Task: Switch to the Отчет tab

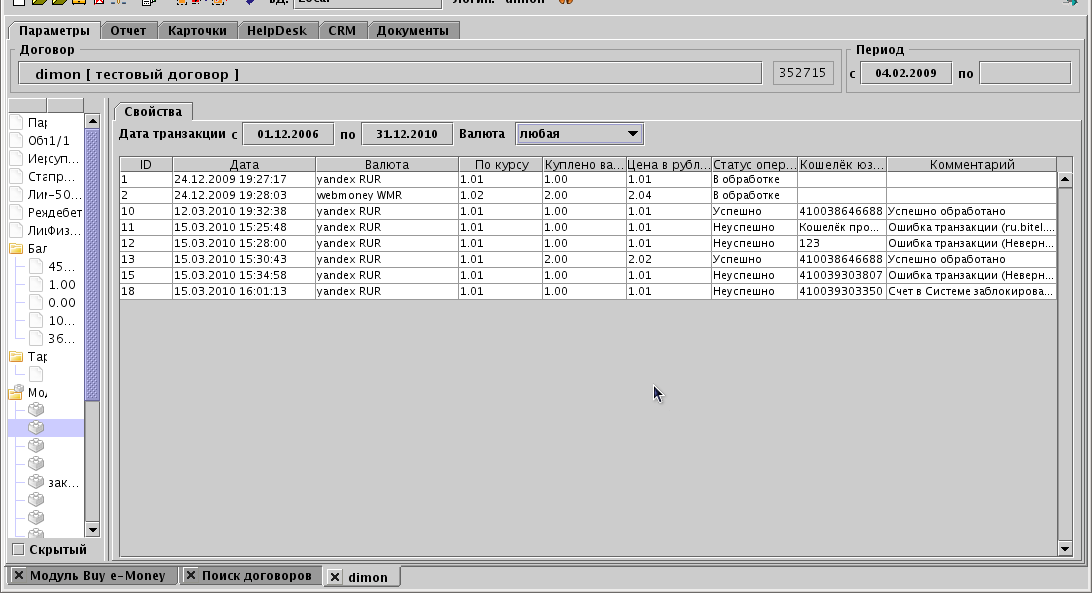Action: click(x=128, y=30)
